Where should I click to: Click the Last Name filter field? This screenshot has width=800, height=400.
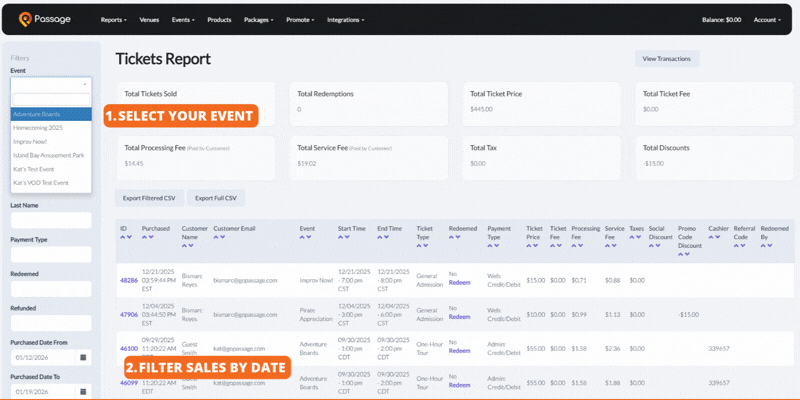pos(51,220)
